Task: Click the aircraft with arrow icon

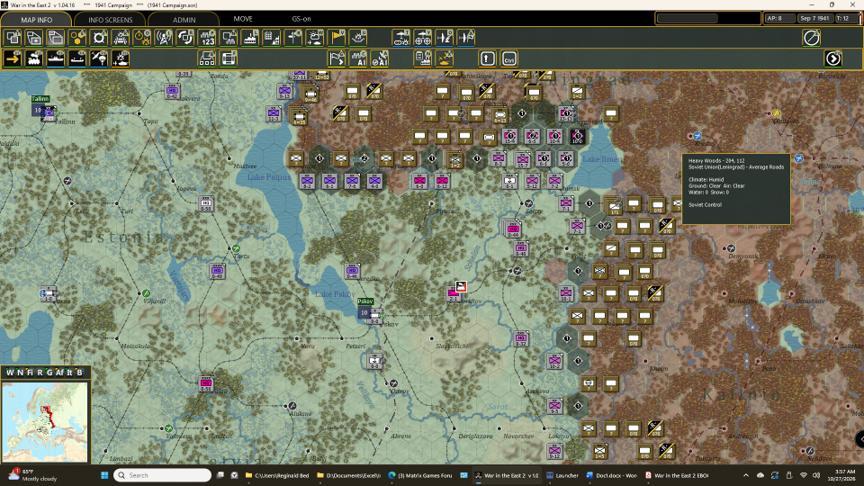Action: [x=444, y=38]
